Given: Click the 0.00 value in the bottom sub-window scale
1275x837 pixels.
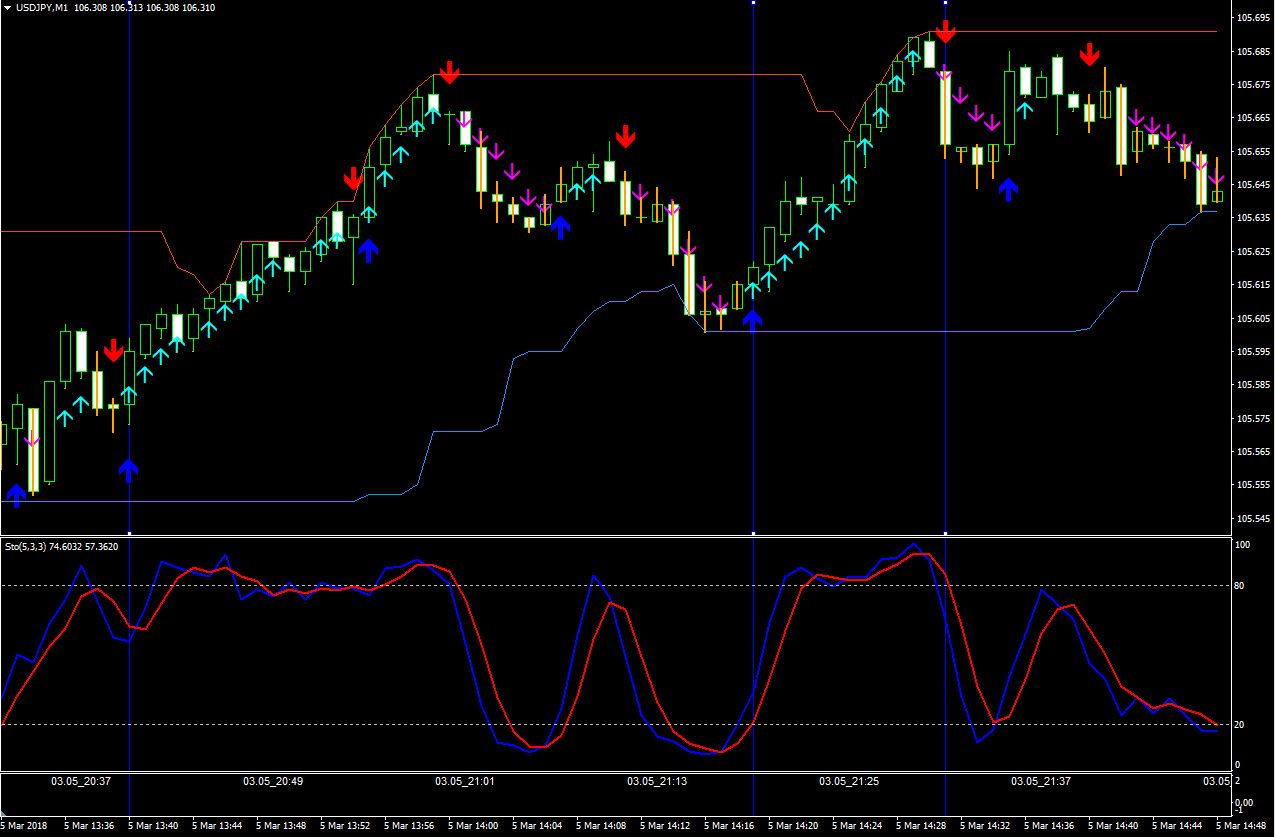Looking at the screenshot, I should 1244,801.
